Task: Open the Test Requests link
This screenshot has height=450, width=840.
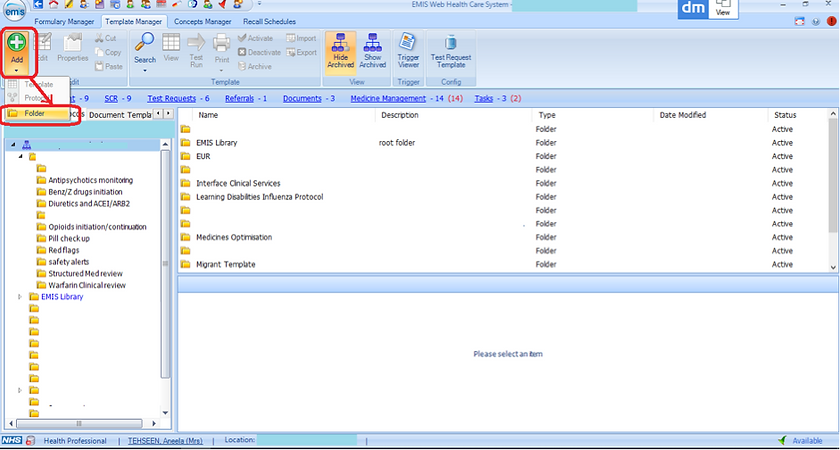Action: coord(171,99)
